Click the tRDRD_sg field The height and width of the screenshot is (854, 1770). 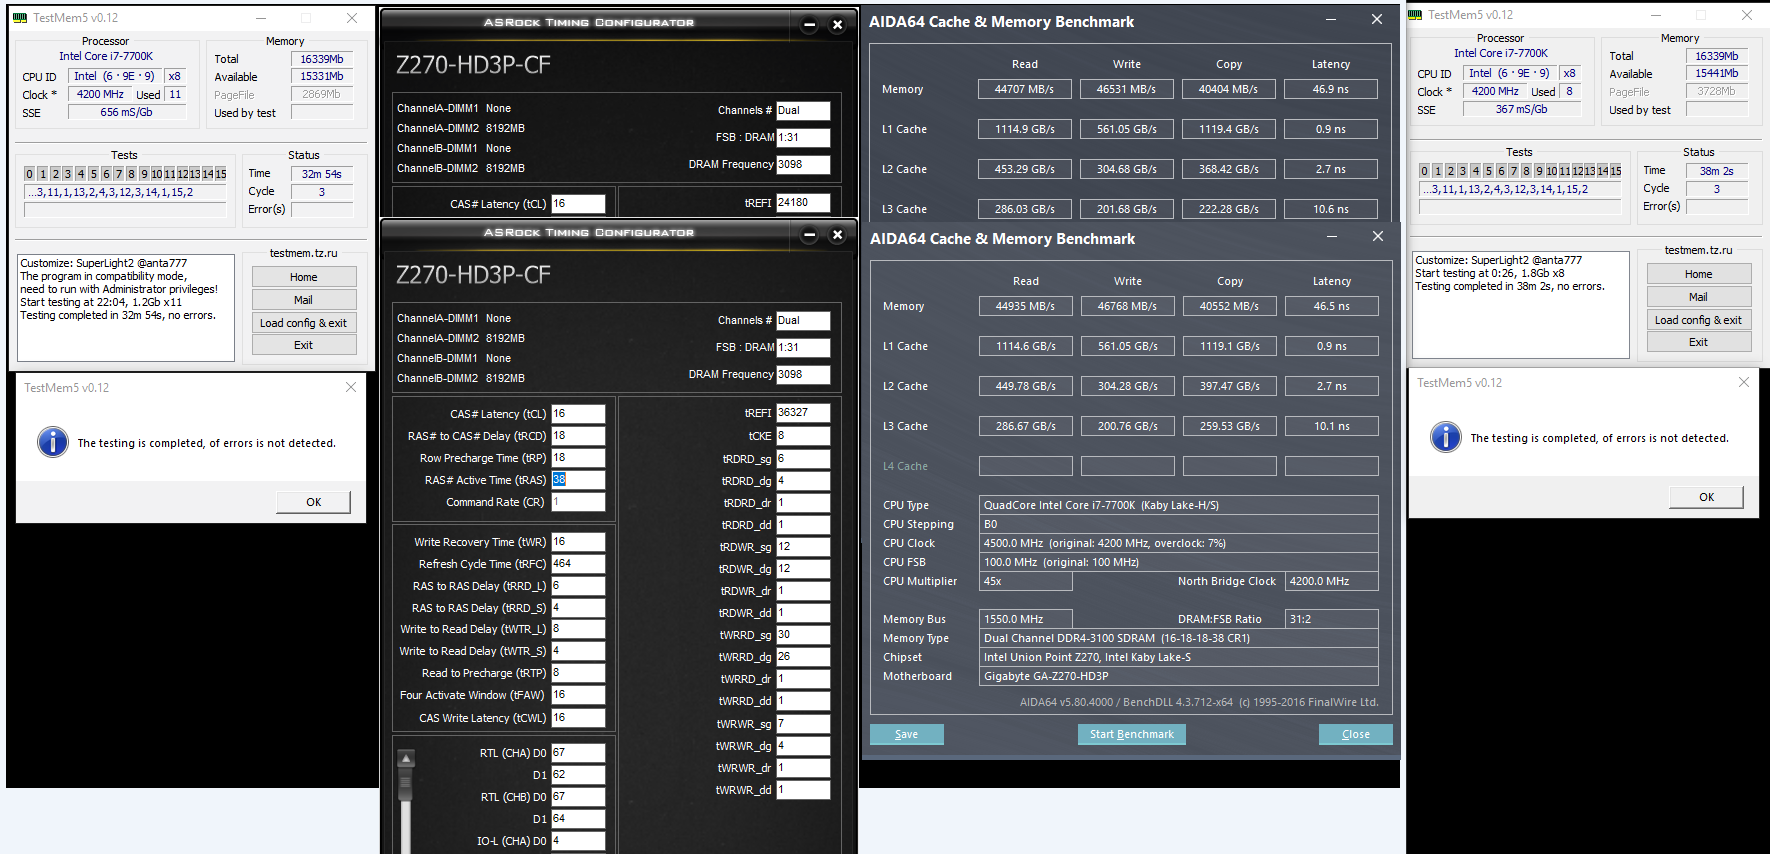tap(803, 459)
